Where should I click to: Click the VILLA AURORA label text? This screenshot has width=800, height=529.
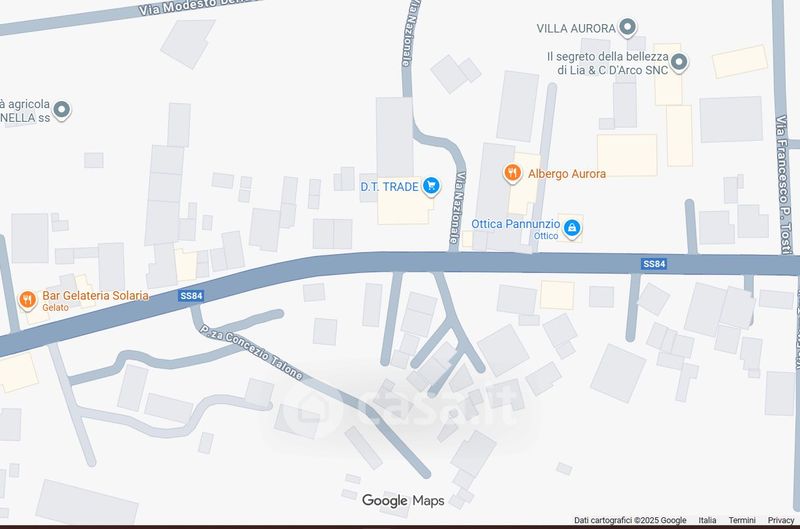pos(576,29)
